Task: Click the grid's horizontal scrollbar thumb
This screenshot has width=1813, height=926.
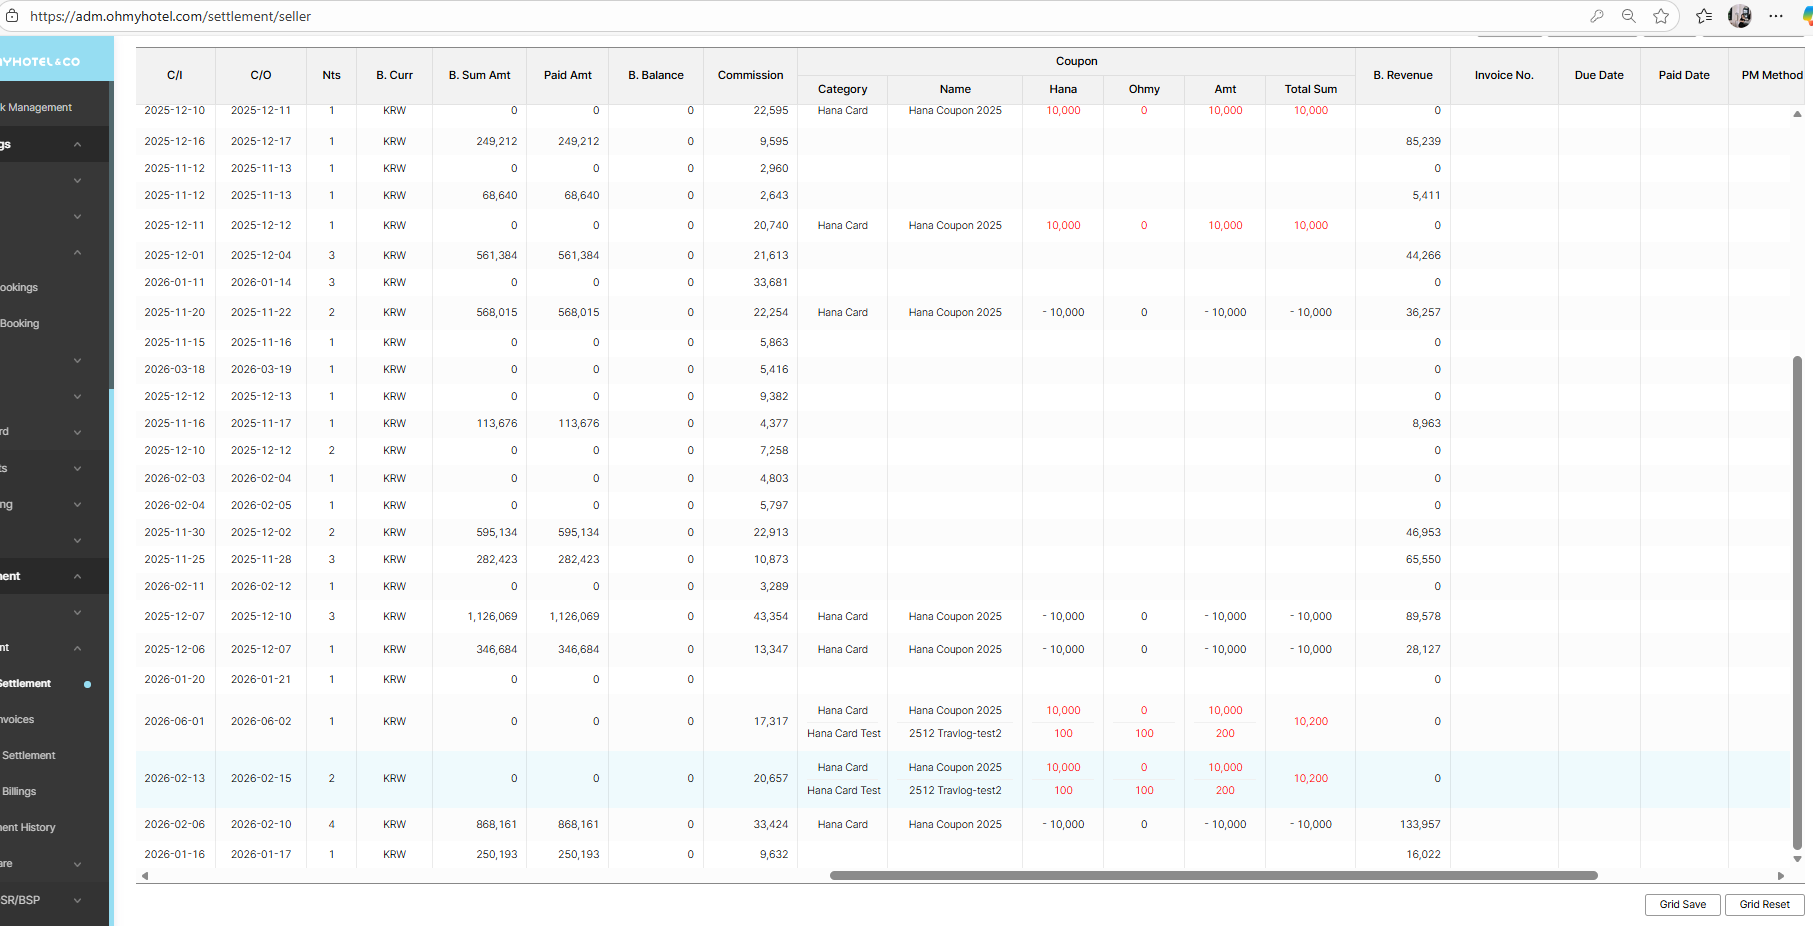Action: click(1212, 875)
